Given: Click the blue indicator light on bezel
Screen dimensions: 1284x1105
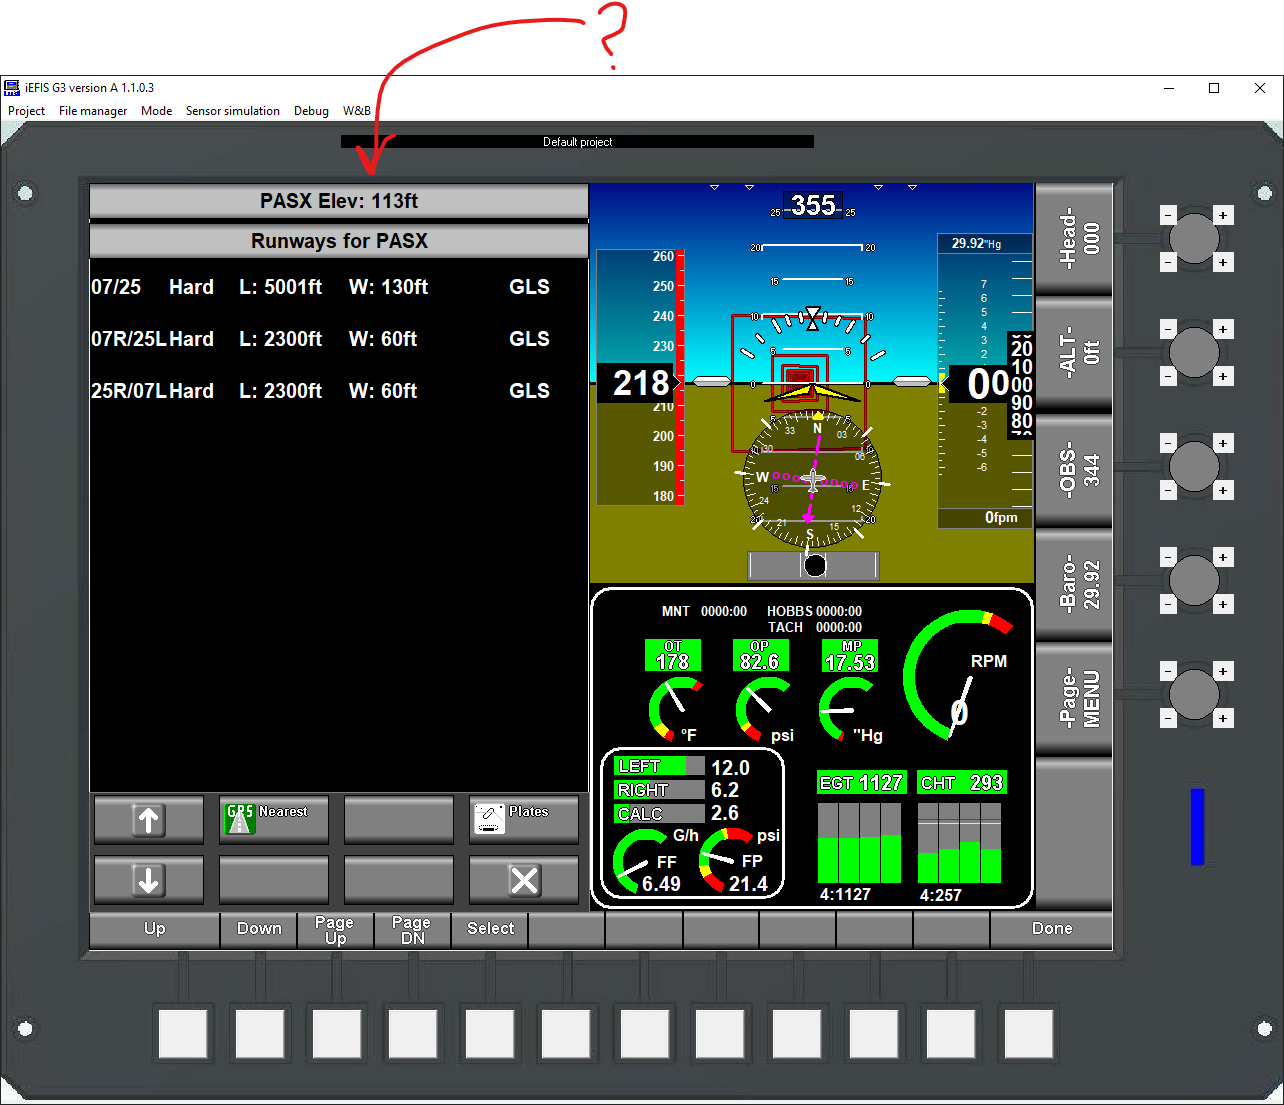Looking at the screenshot, I should click(x=1197, y=826).
